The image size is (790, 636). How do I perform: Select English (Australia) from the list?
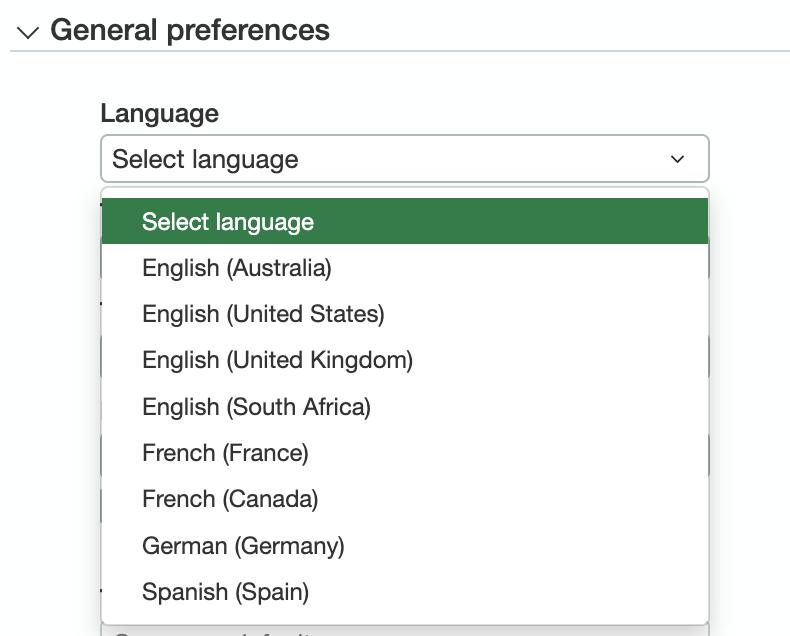point(405,268)
